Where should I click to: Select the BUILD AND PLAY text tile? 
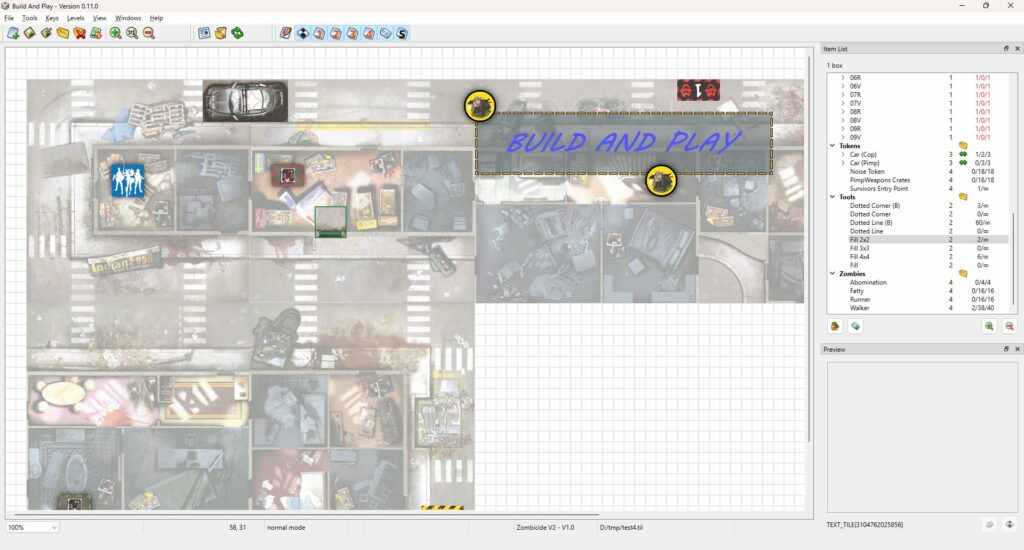[x=624, y=143]
